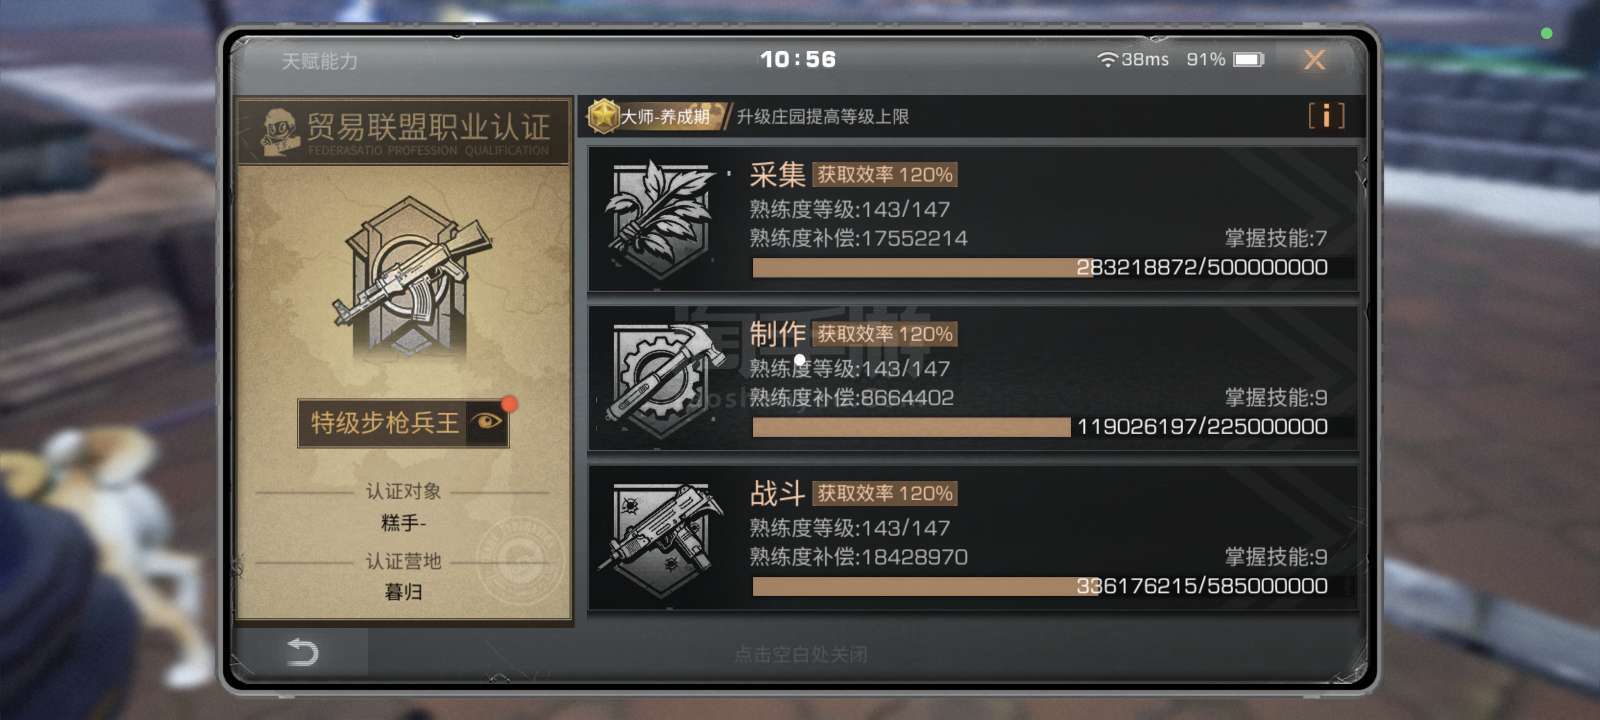The image size is (1600, 720).
Task: Click the 天赋能力 tab label
Action: point(319,61)
